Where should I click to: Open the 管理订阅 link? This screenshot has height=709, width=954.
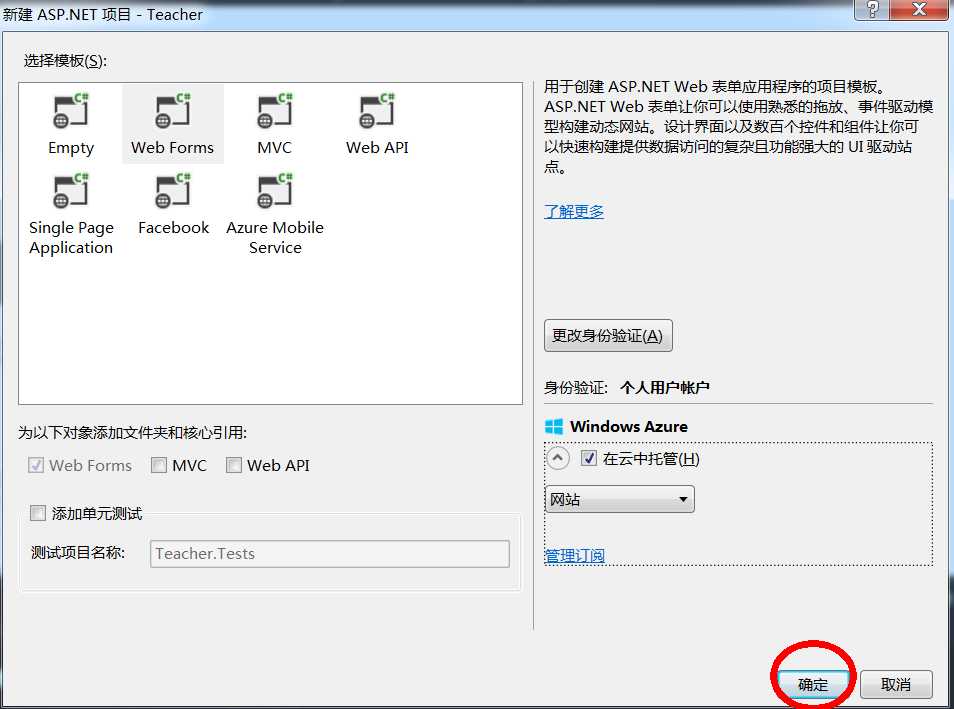[x=574, y=555]
